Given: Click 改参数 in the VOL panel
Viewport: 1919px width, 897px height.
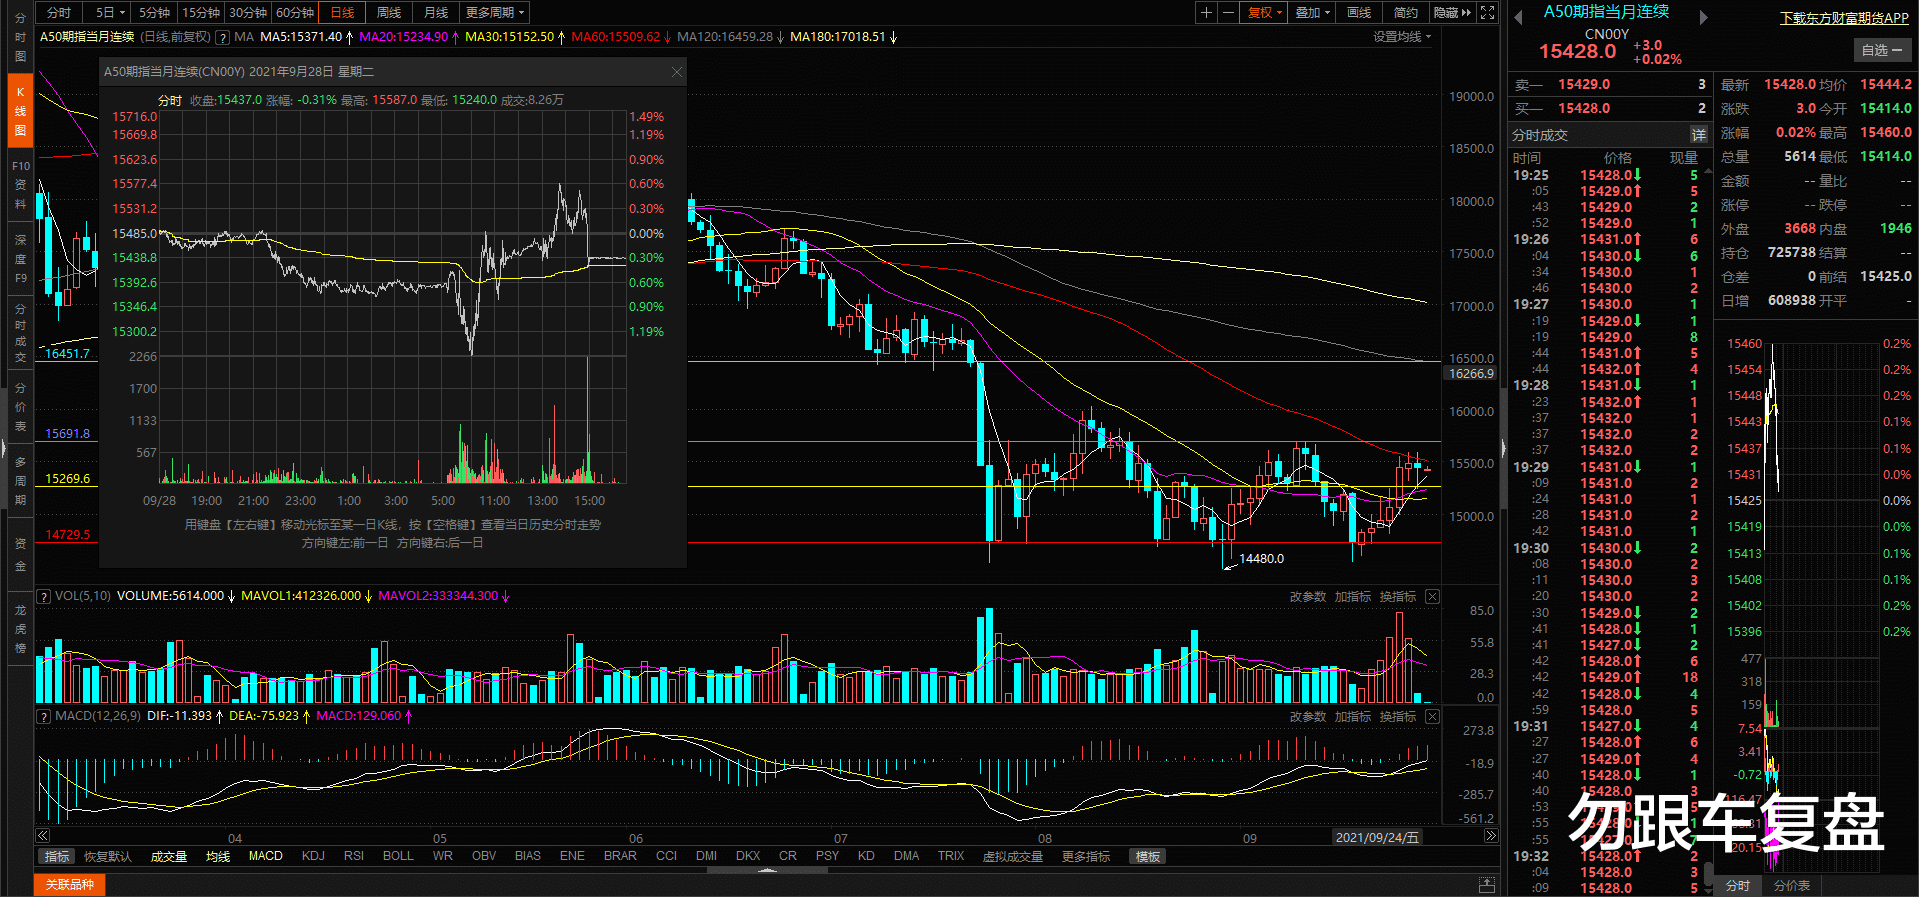Looking at the screenshot, I should [x=1307, y=597].
